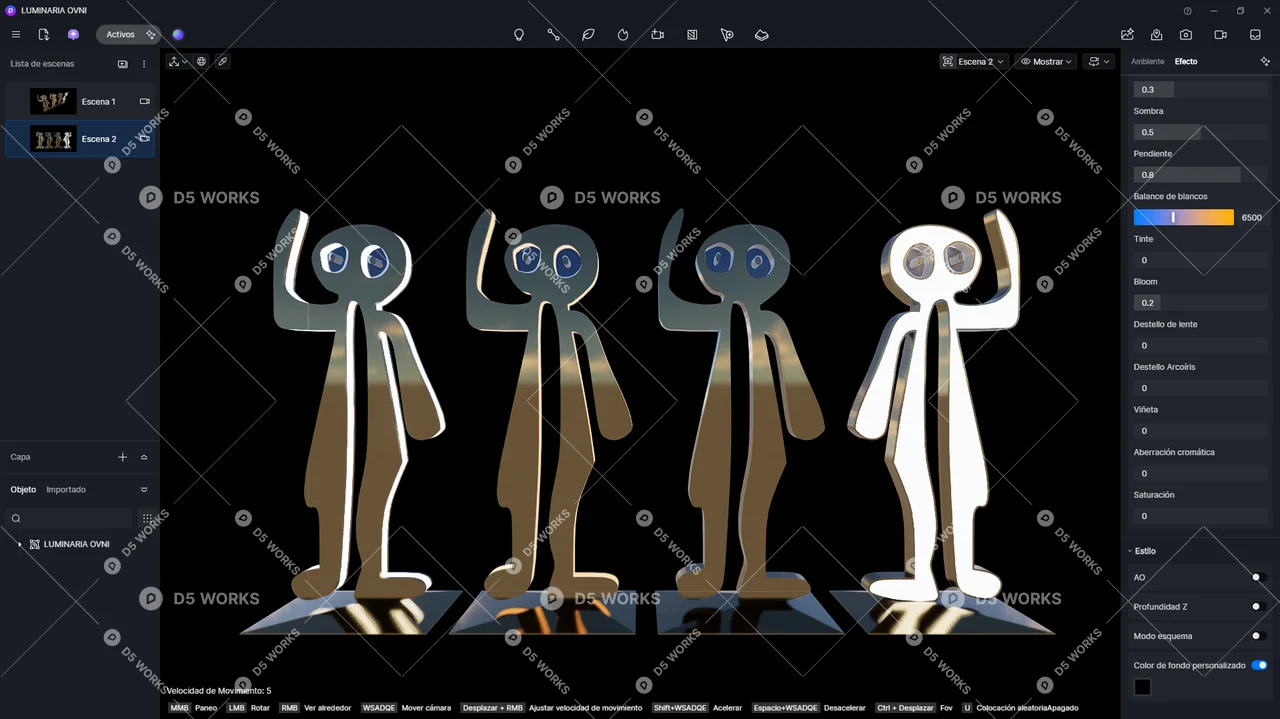1280x719 pixels.
Task: Open the inbox tray icon
Action: tap(1255, 34)
